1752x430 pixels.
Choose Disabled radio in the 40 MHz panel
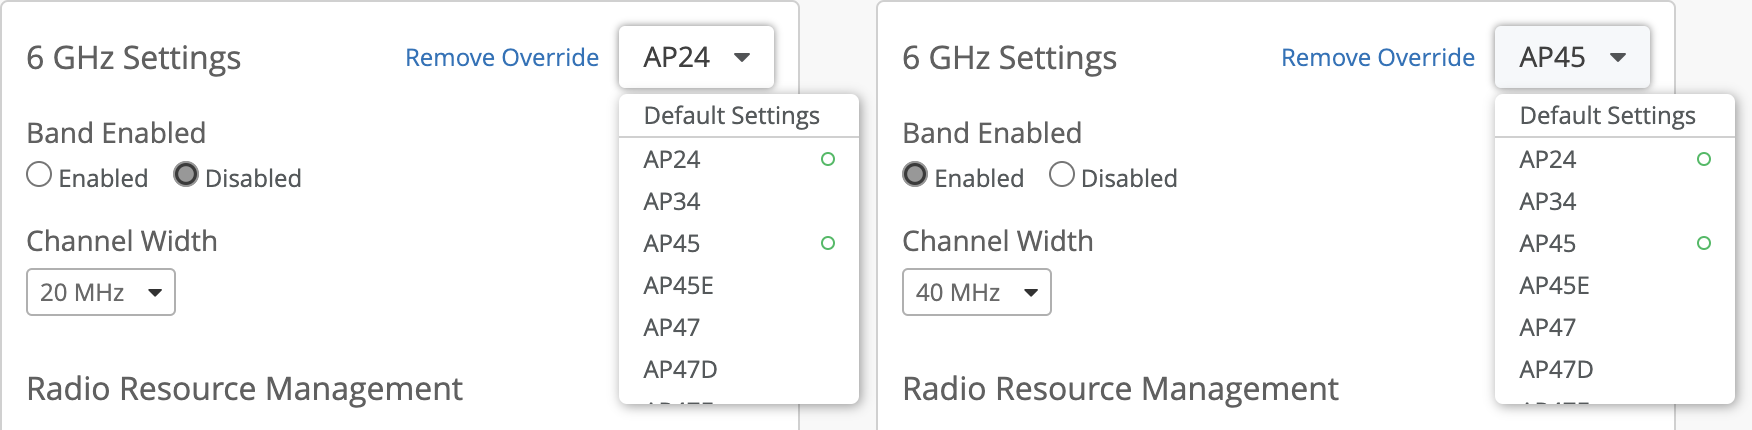(x=1062, y=175)
